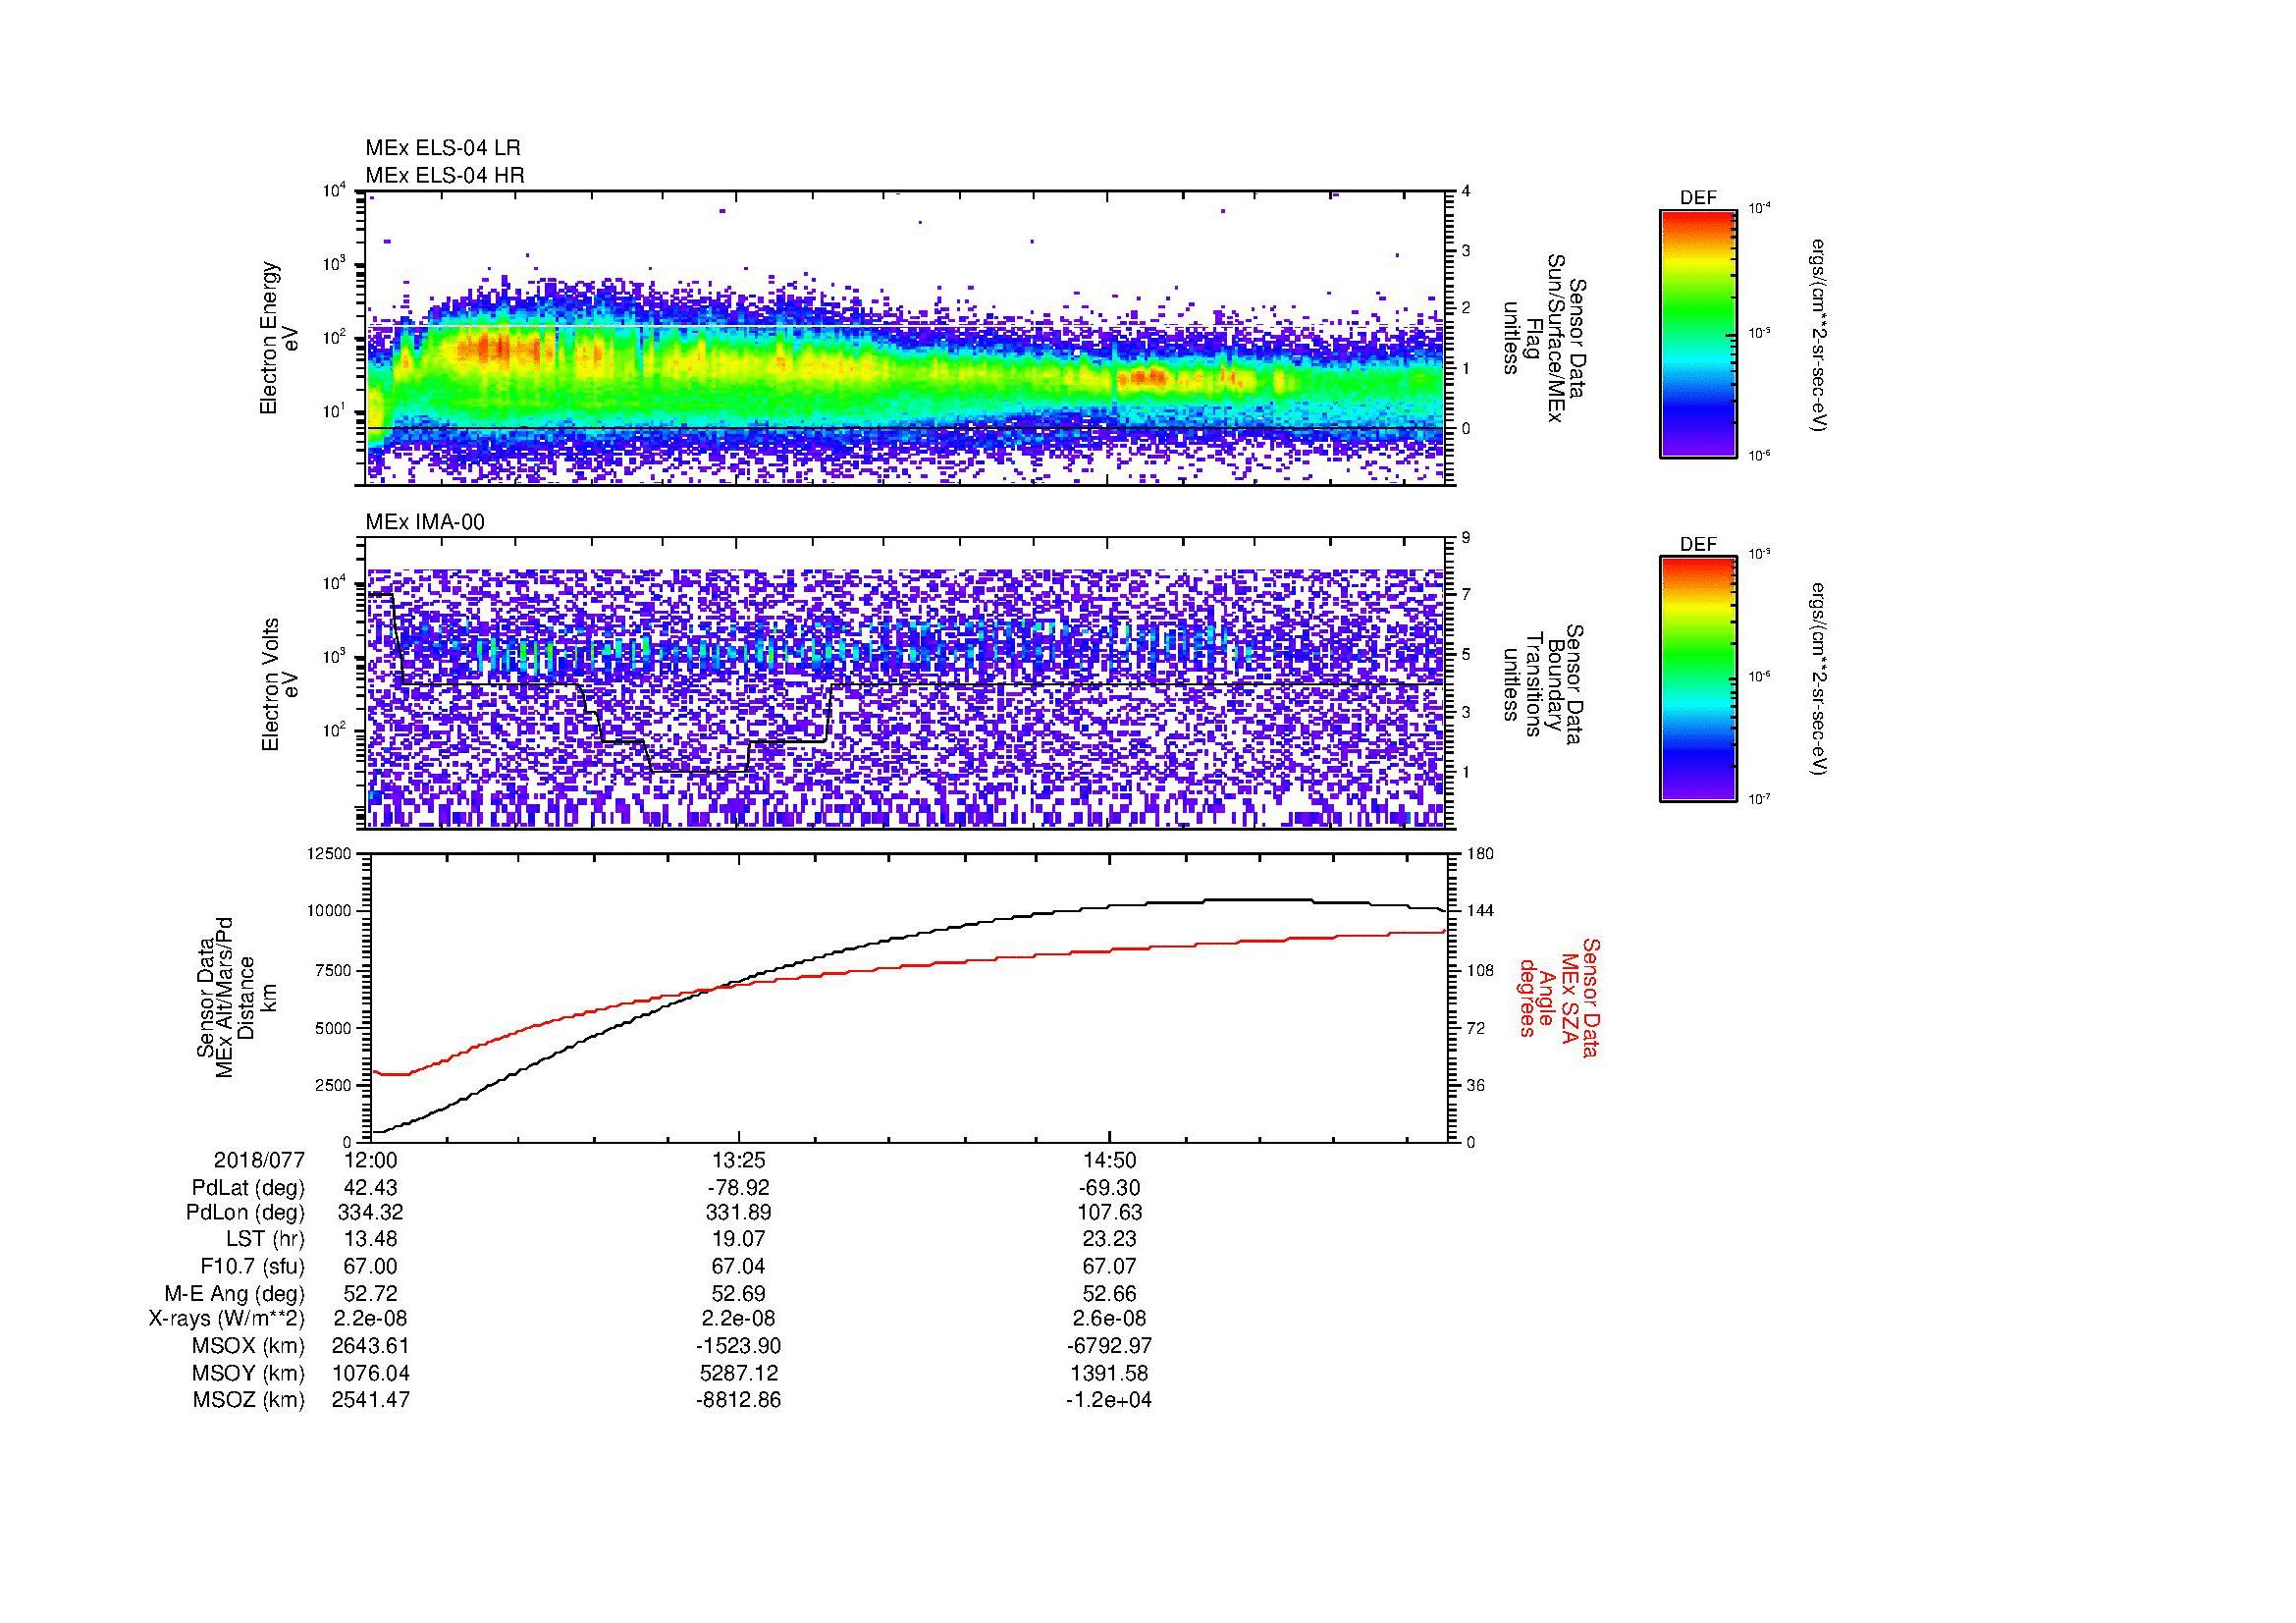Viewport: 2296px width, 1623px height.
Task: Click the M-E Ang value '52.69'
Action: pos(739,1294)
